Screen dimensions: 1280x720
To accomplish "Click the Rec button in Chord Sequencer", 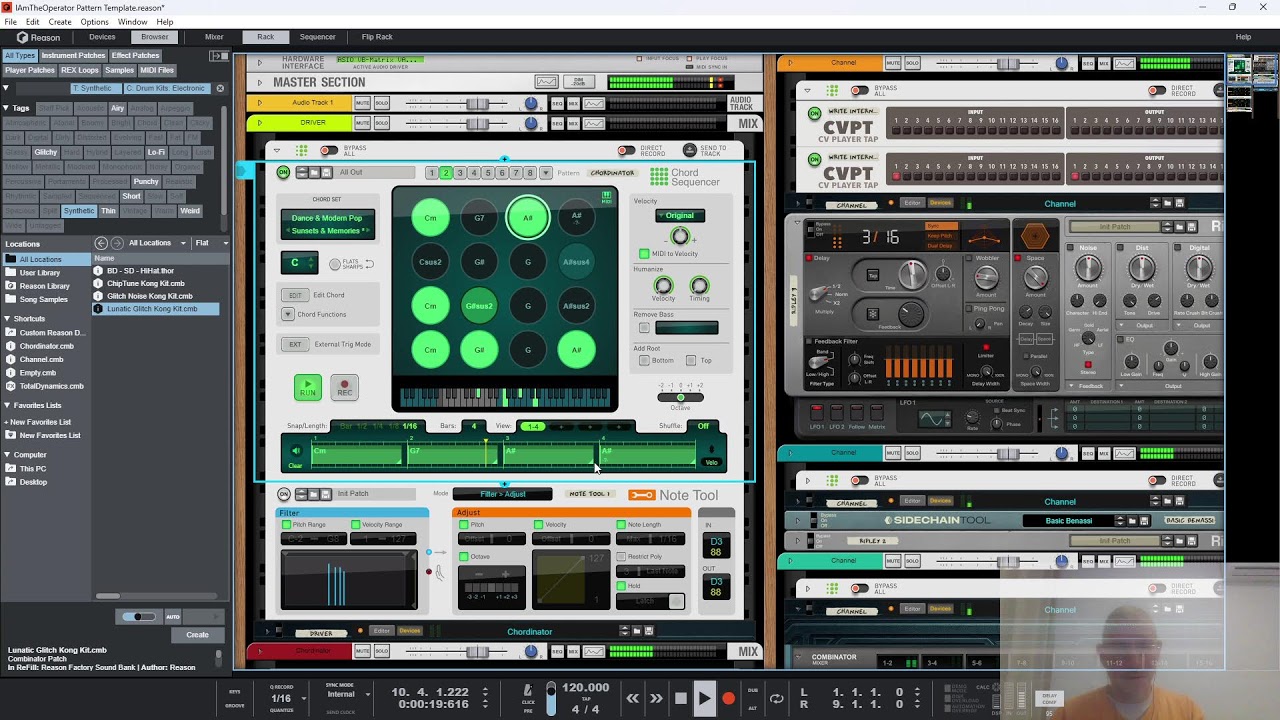I will (x=344, y=387).
